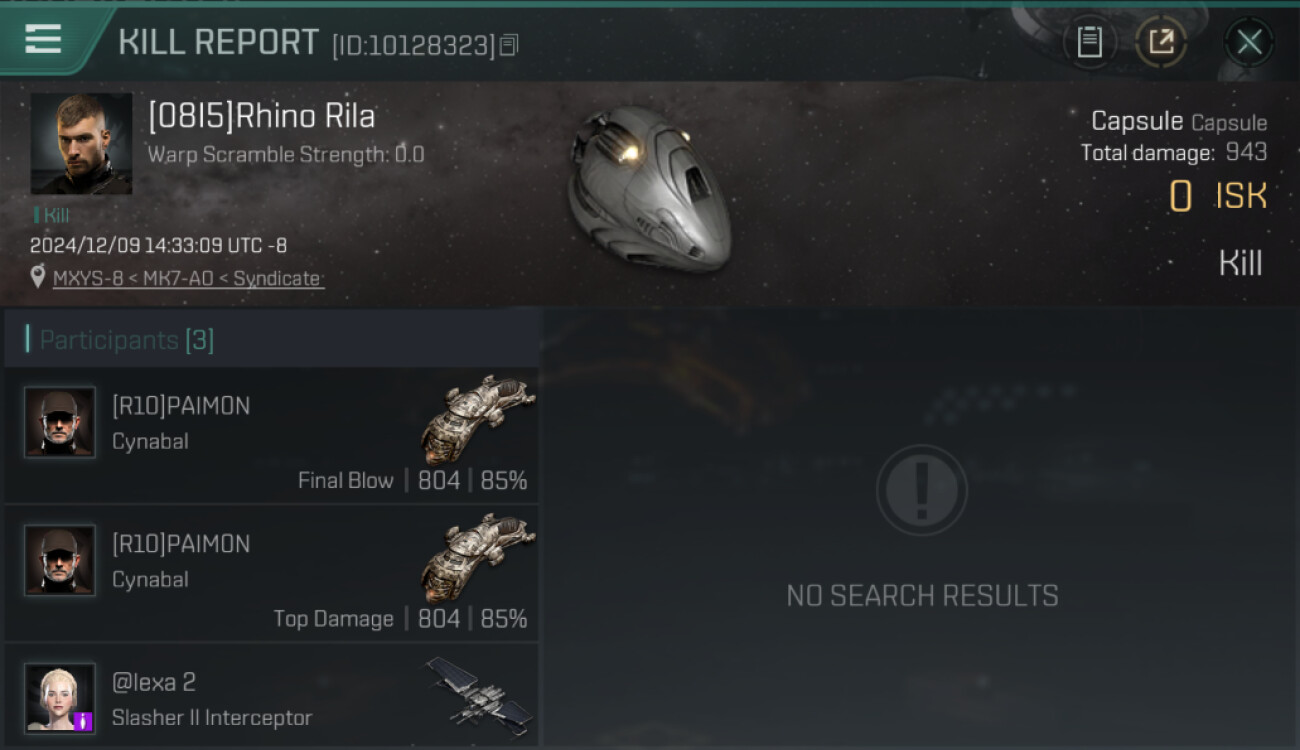Share kill report via export icon
1300x750 pixels.
coord(1160,42)
